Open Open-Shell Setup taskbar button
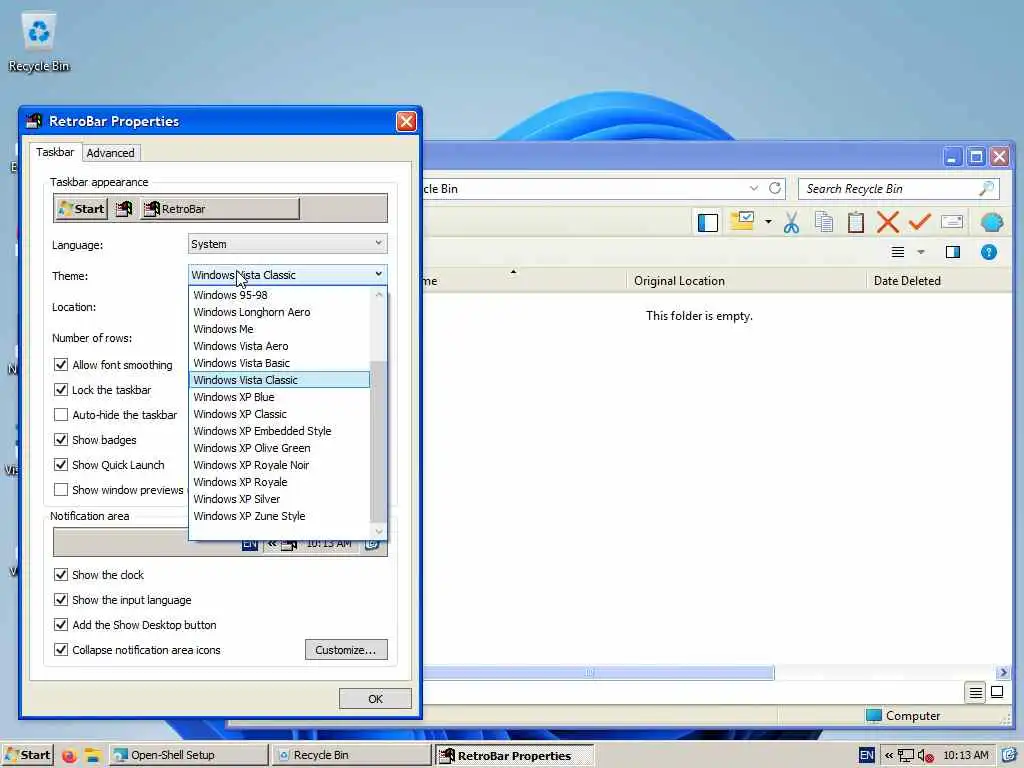Image resolution: width=1024 pixels, height=768 pixels. pyautogui.click(x=189, y=756)
